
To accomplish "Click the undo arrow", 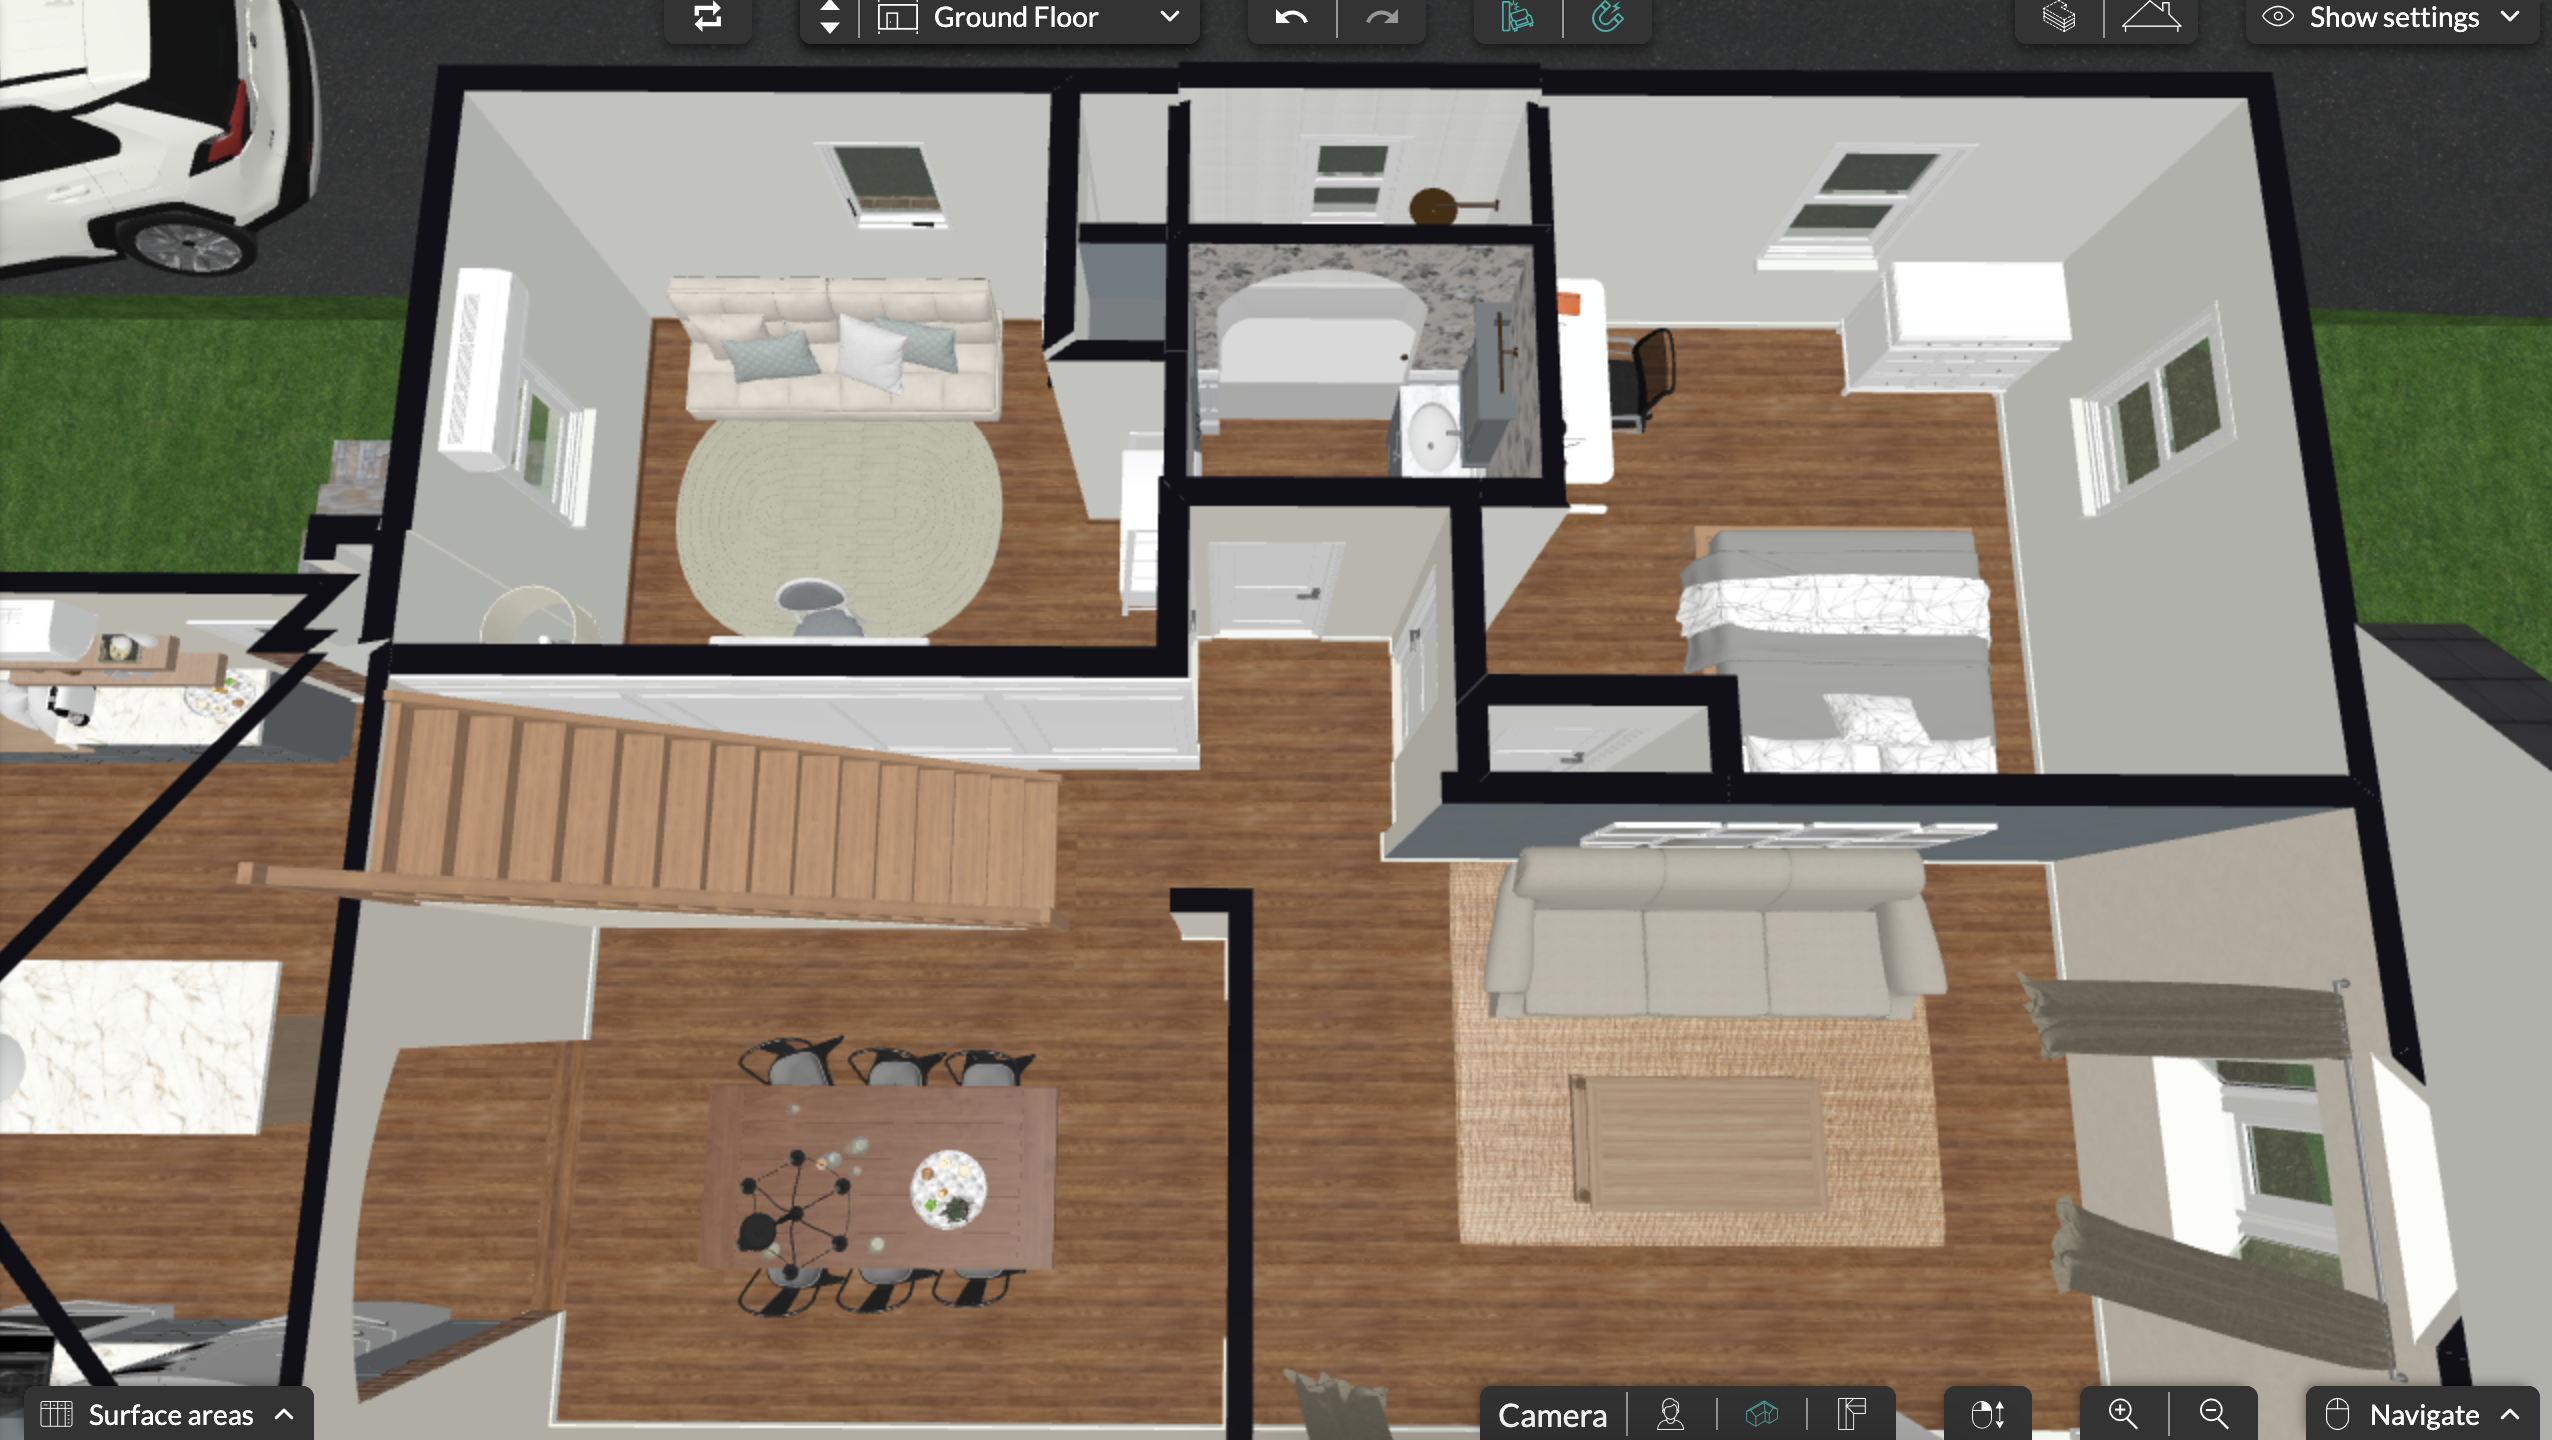I will 1291,17.
